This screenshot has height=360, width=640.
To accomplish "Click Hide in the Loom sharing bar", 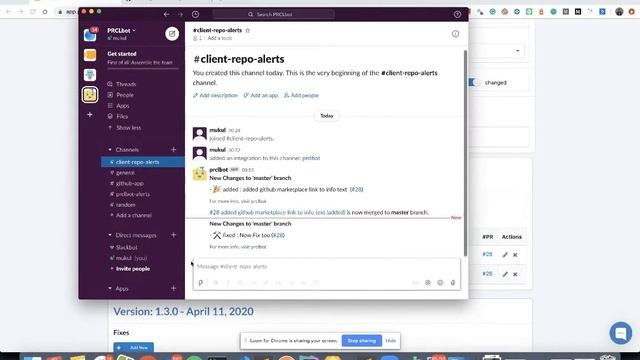I will click(391, 340).
